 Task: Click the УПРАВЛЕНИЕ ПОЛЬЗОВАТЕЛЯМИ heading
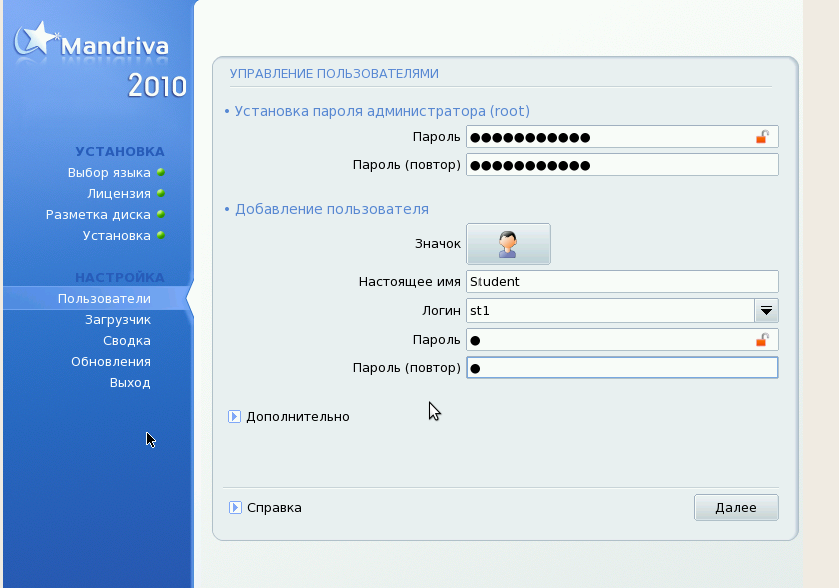[x=334, y=73]
